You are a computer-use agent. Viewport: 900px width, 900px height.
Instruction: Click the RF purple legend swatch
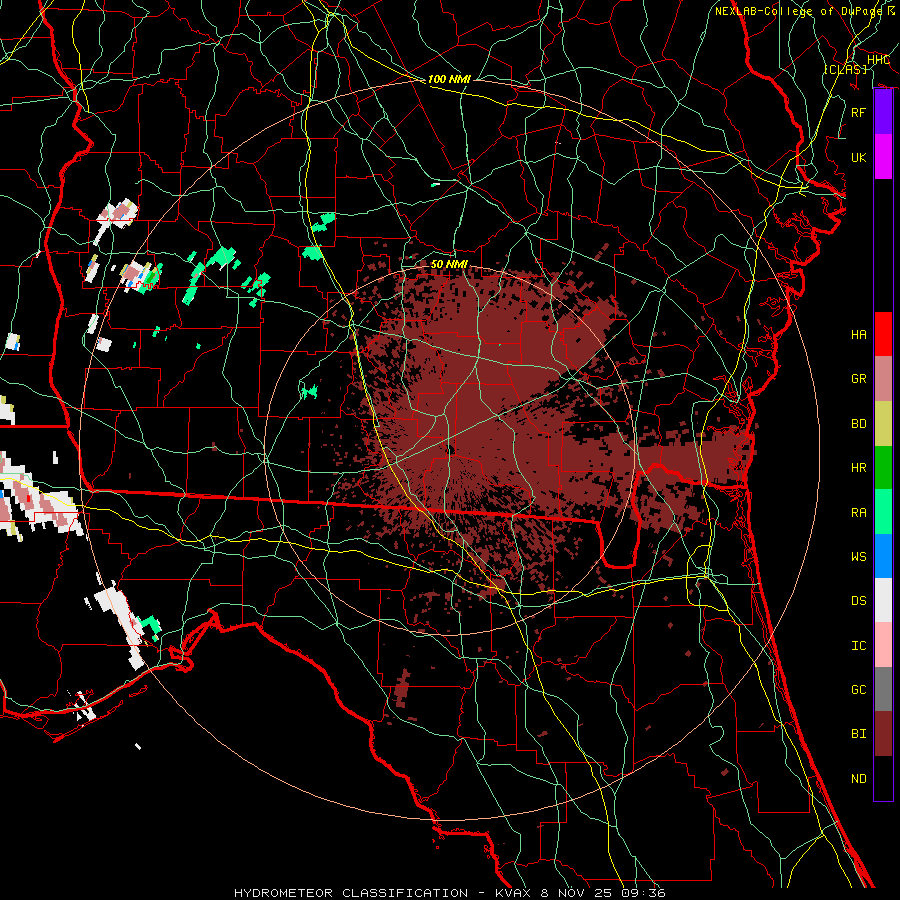click(x=883, y=112)
